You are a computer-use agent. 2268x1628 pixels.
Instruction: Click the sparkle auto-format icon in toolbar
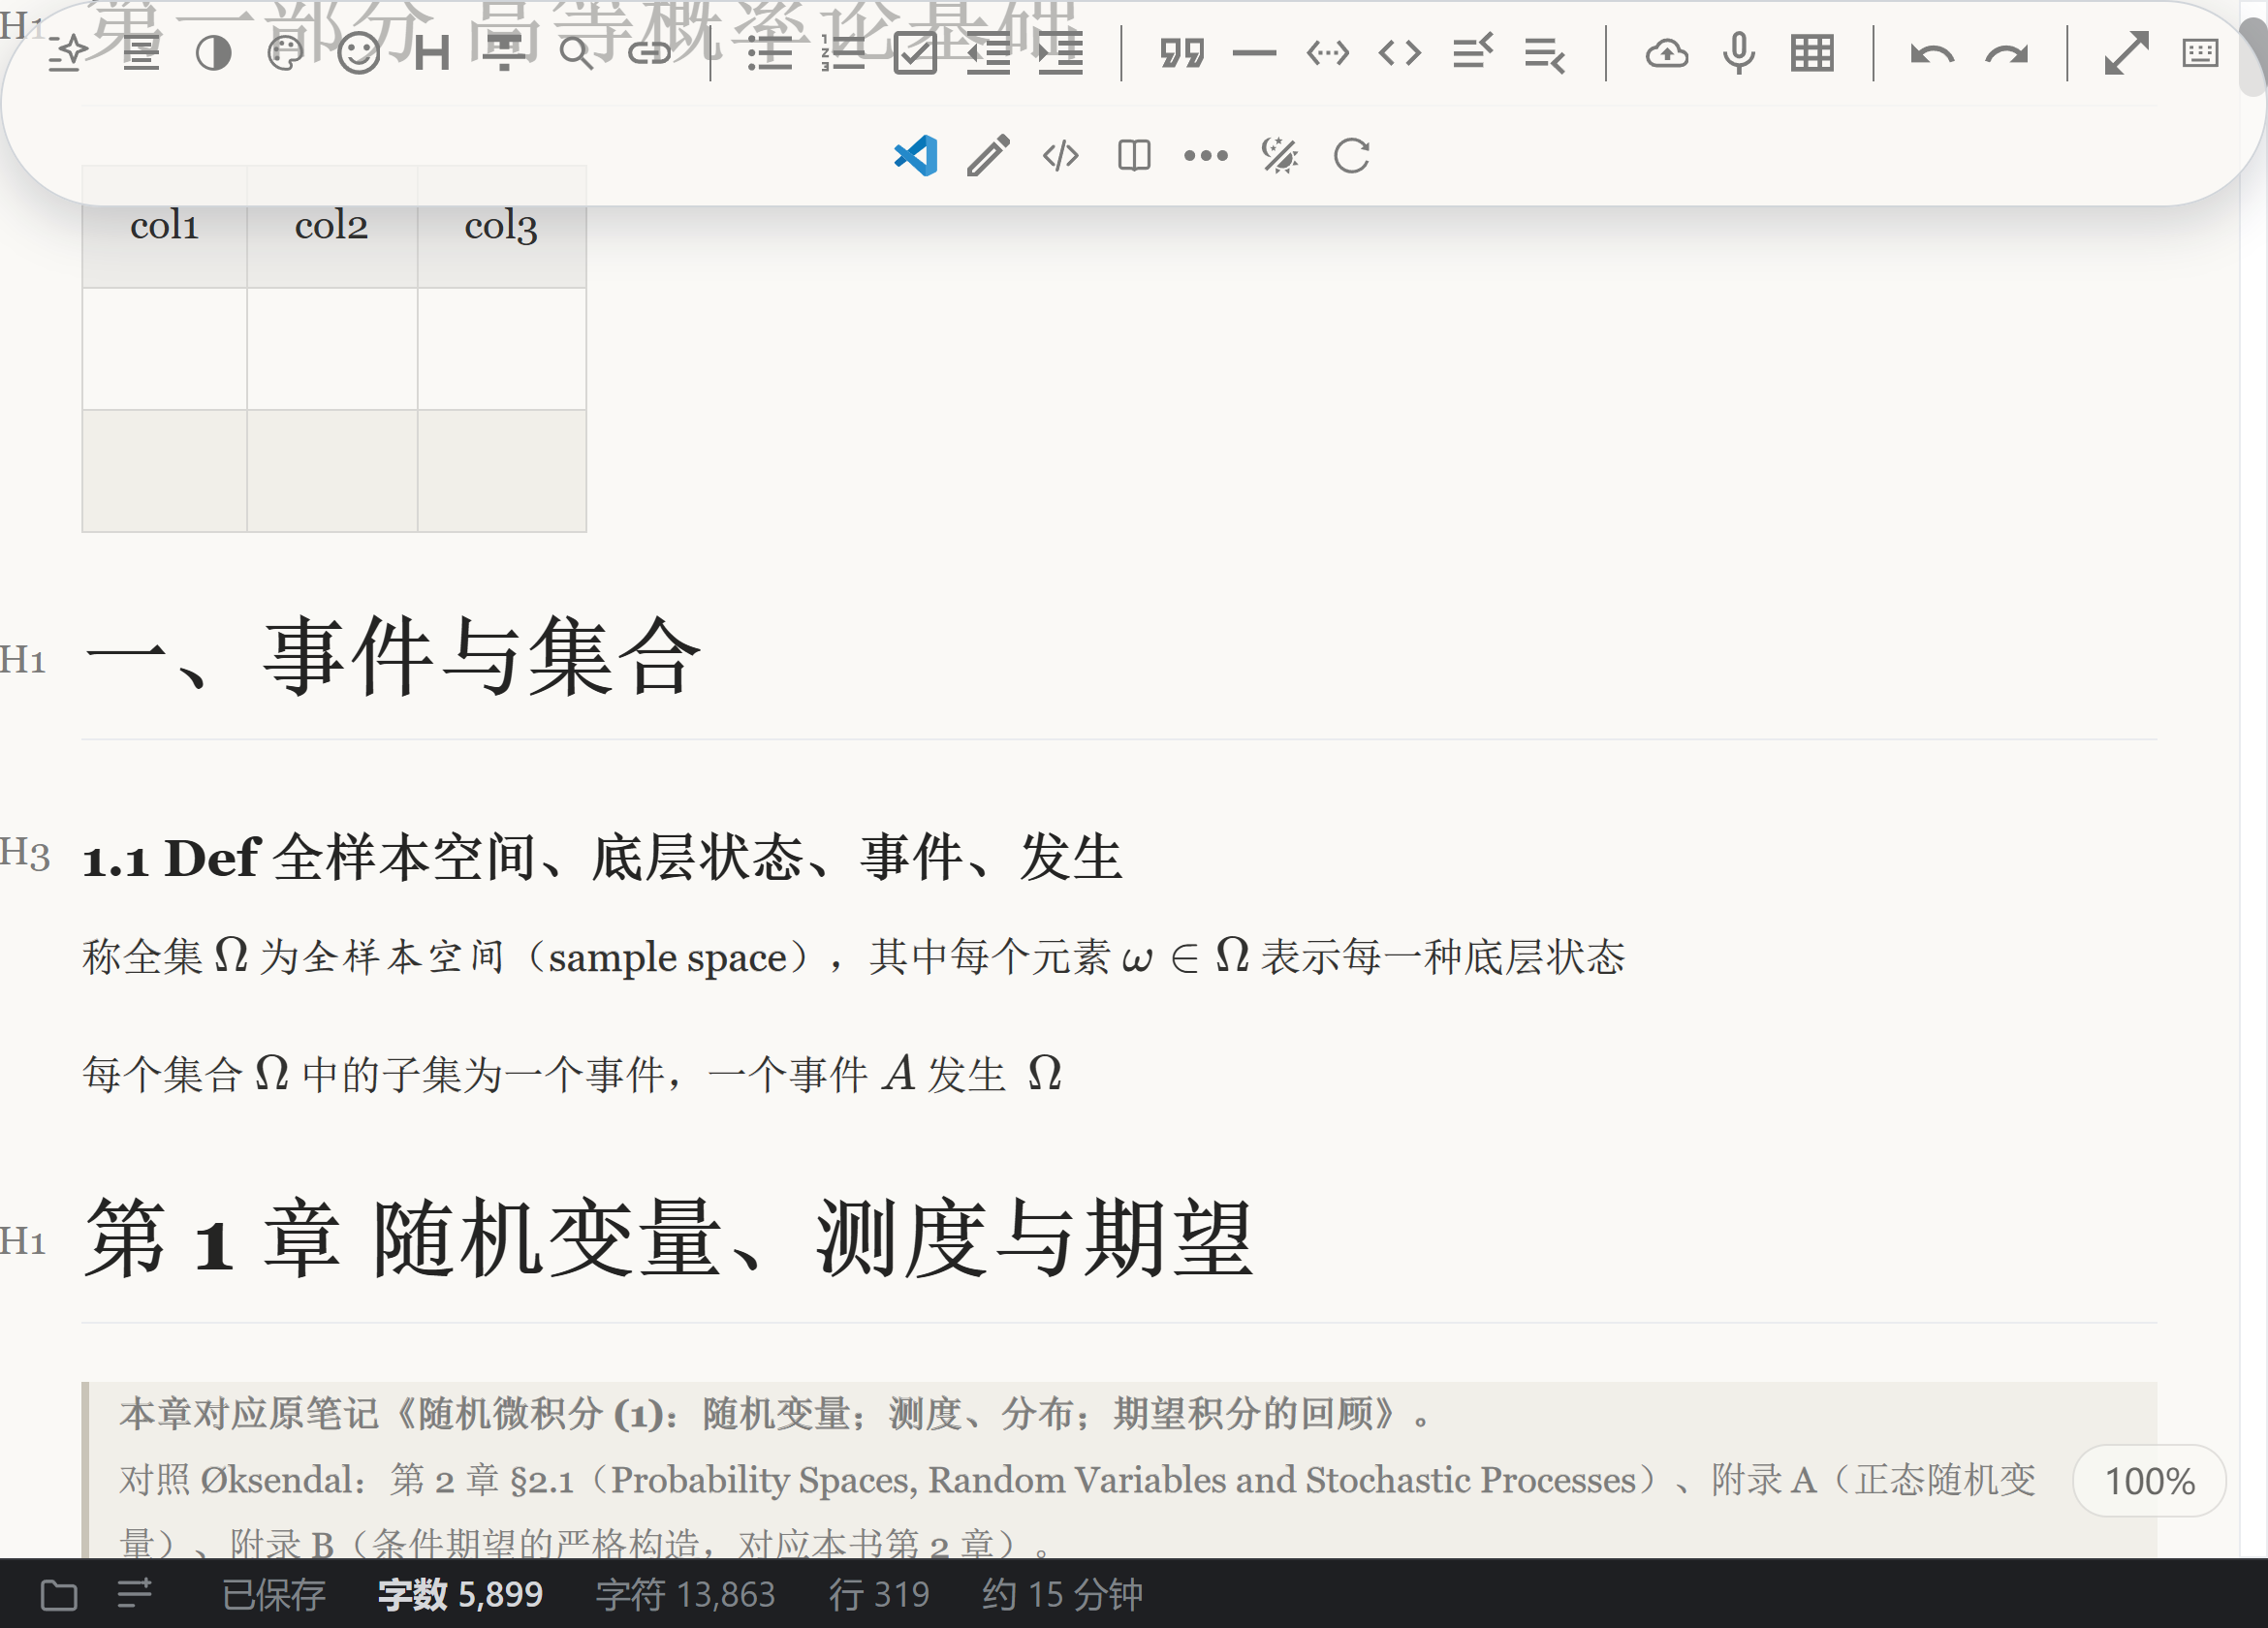[x=69, y=53]
